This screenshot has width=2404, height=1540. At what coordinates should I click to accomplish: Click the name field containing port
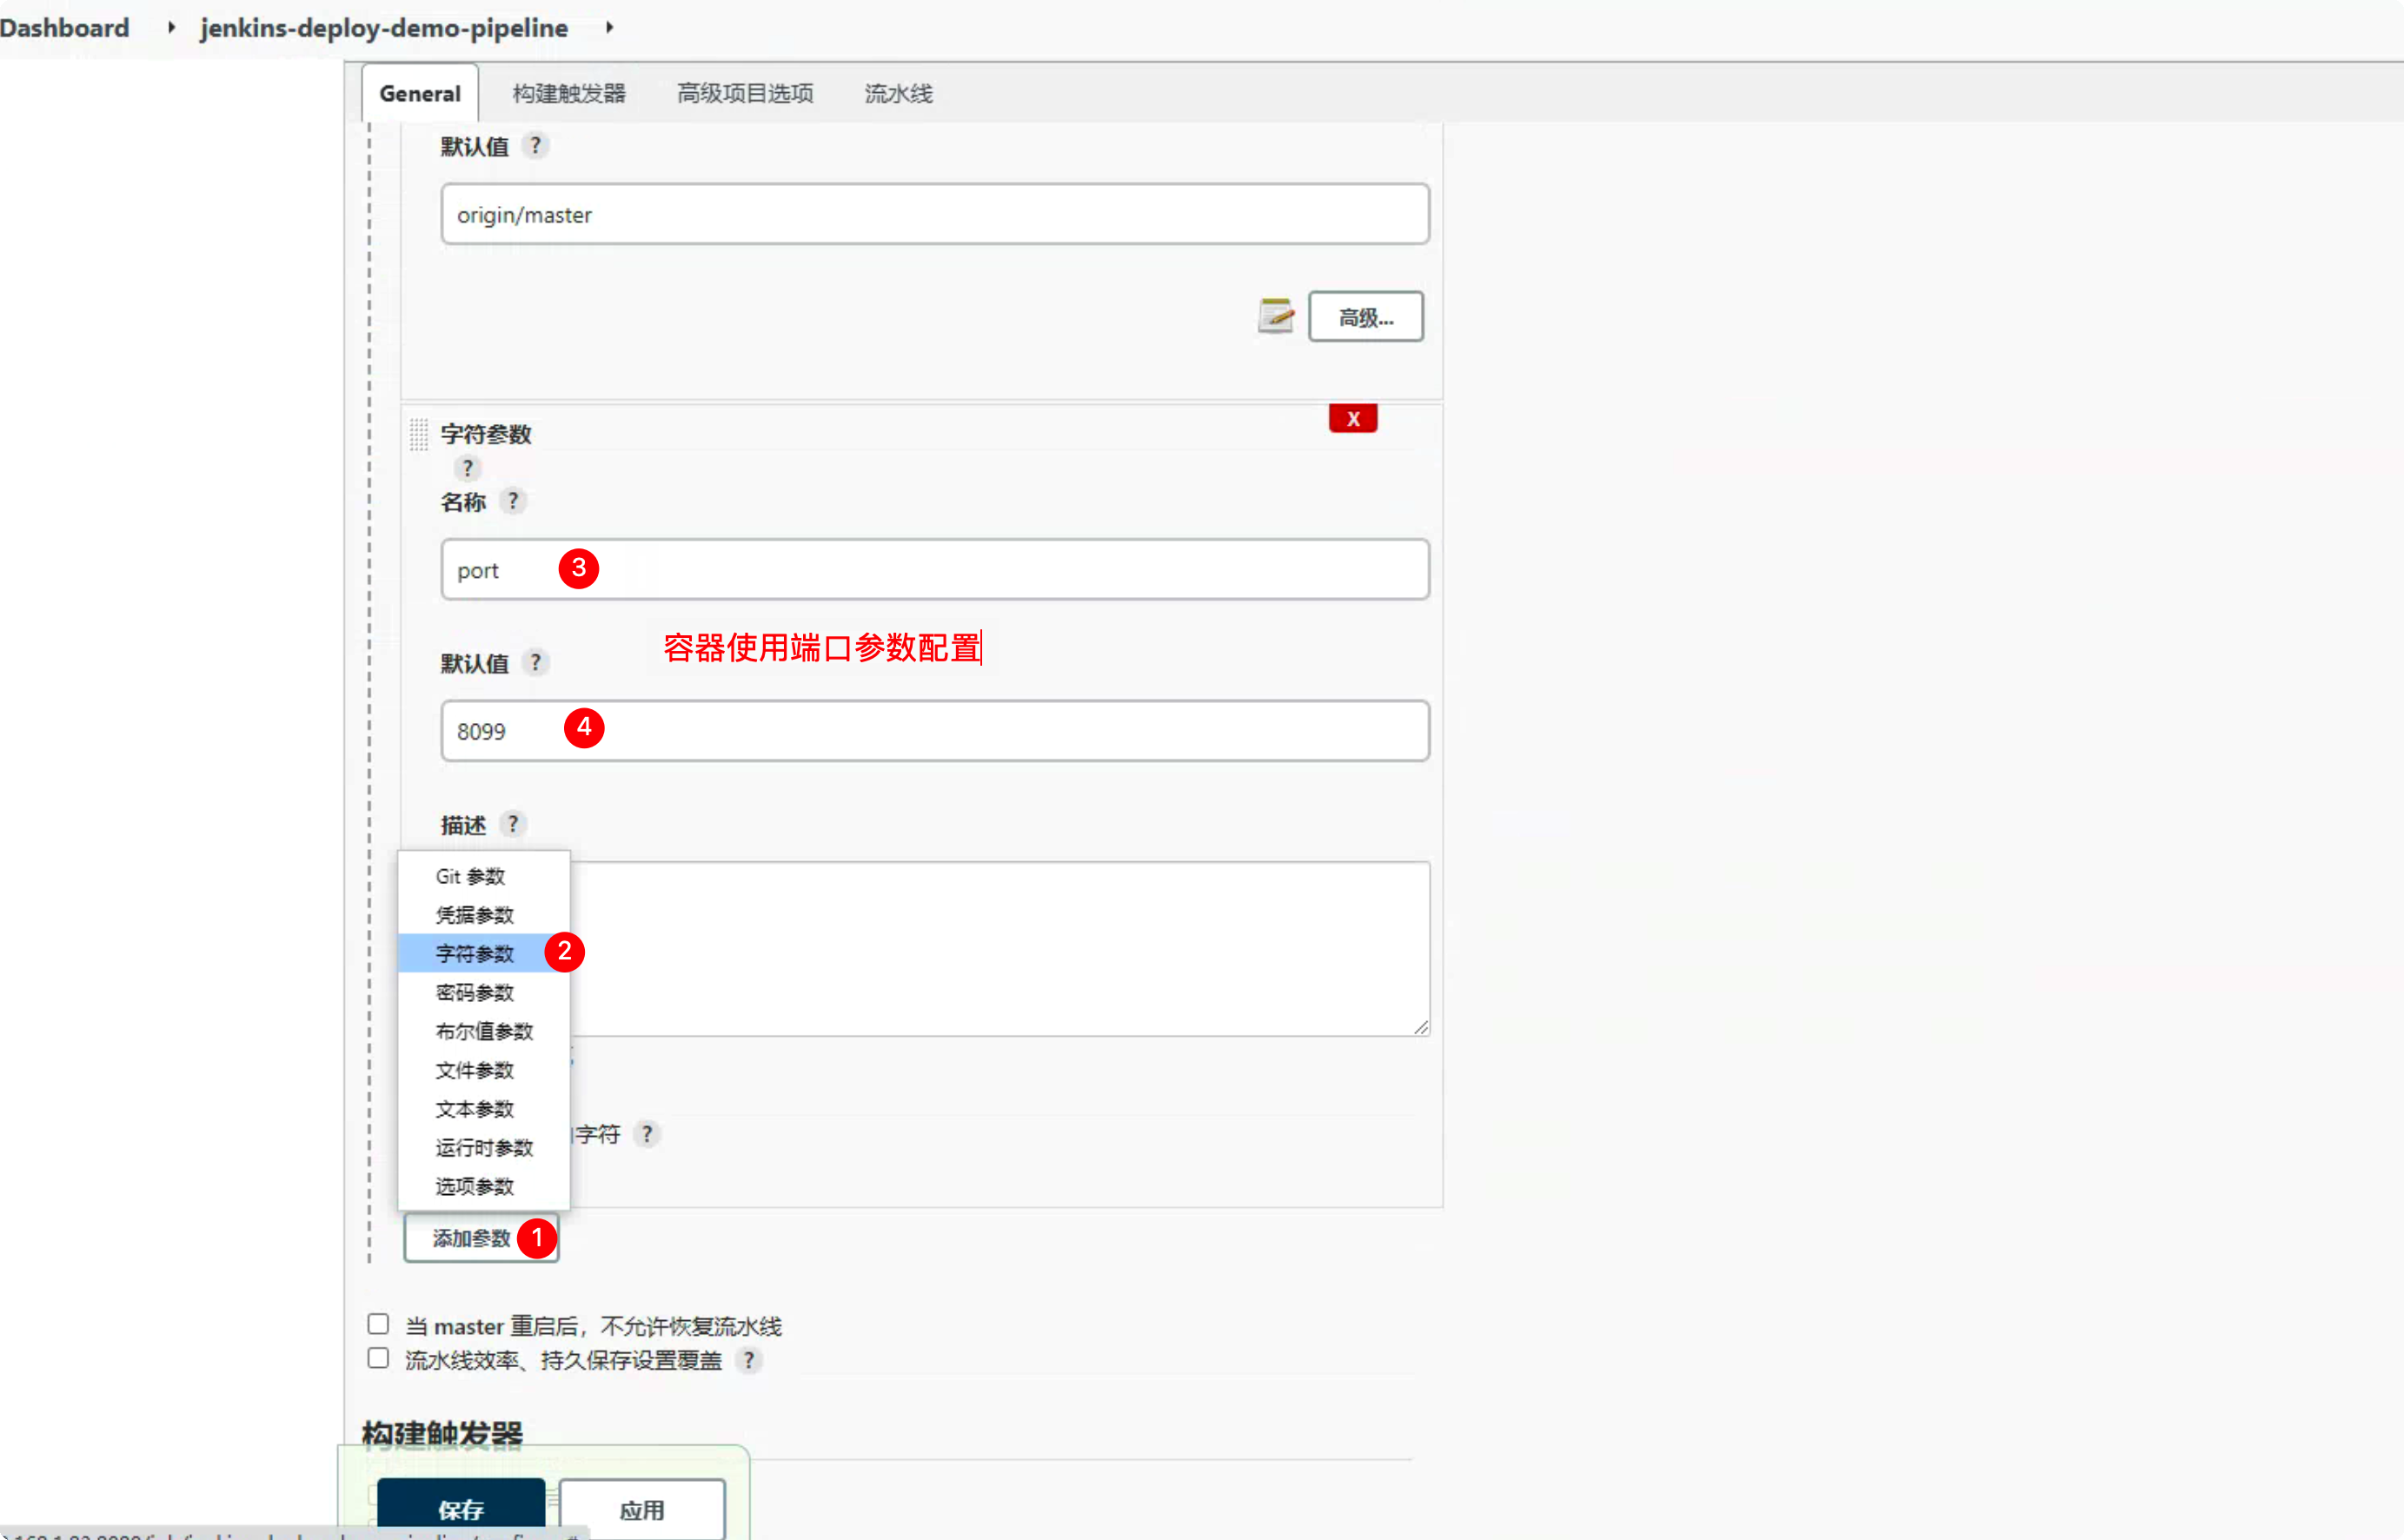934,570
